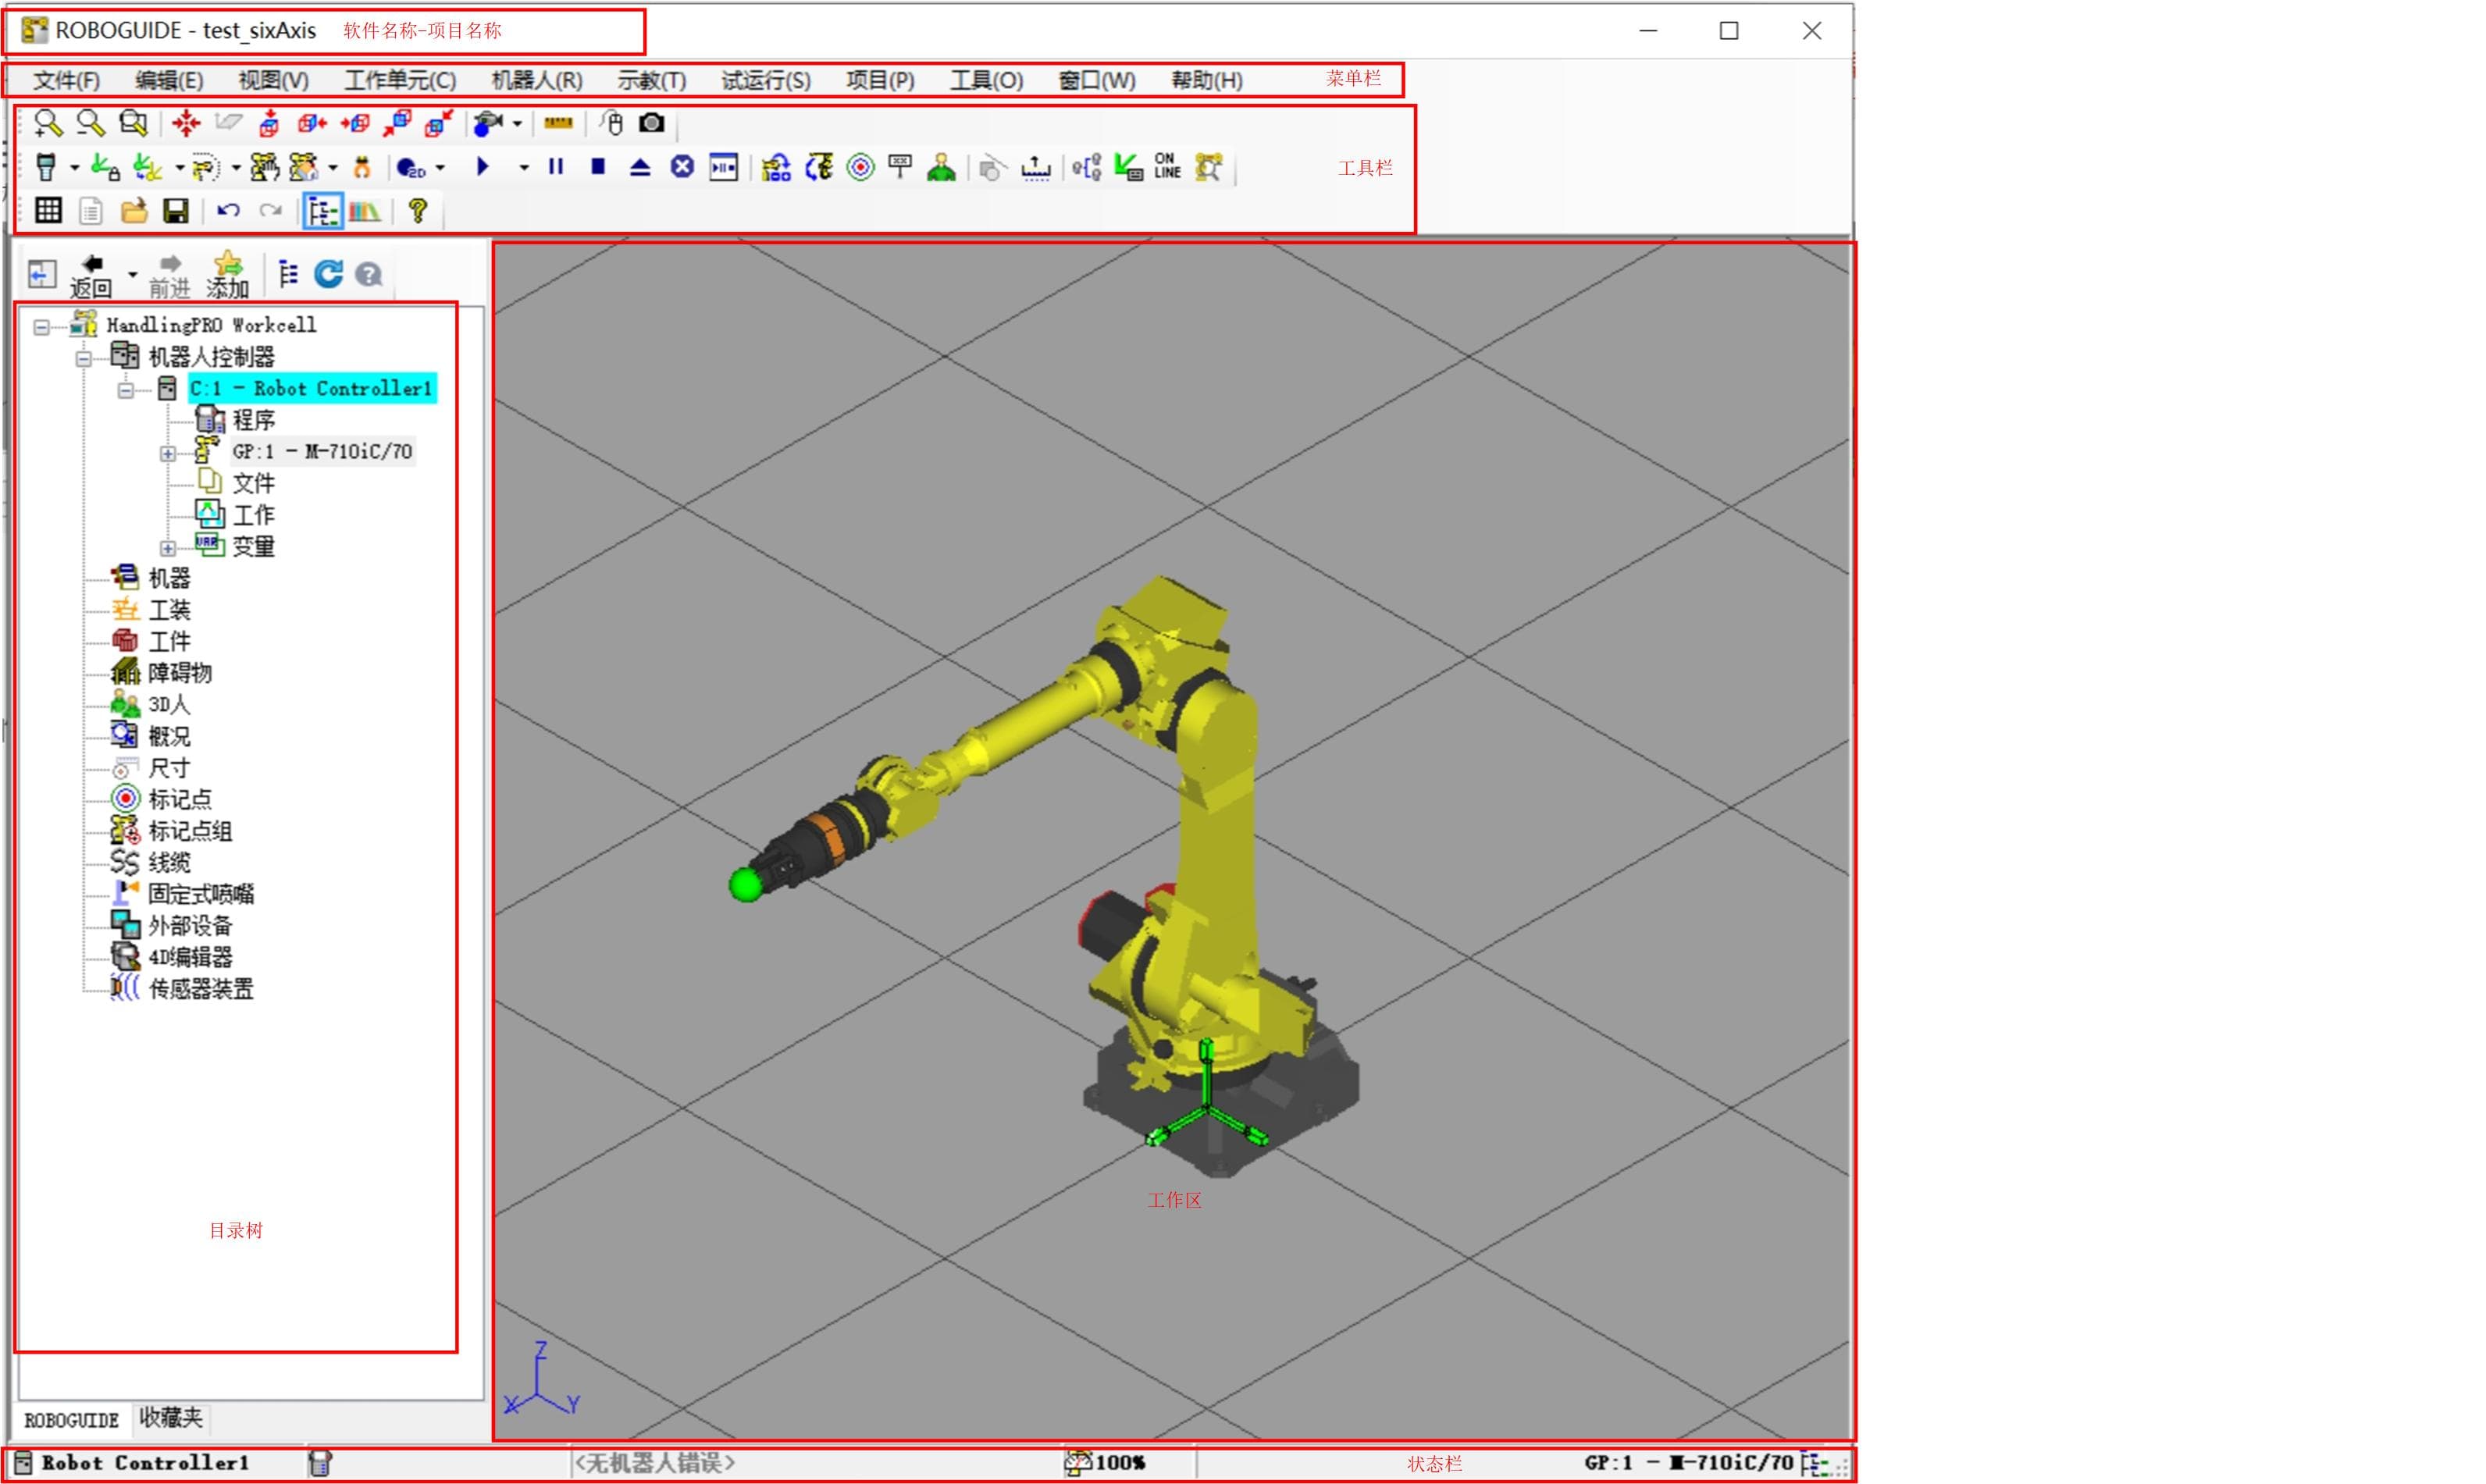Collapse the HandlingPRO Workcell node
Viewport: 2486px width, 1484px height.
tap(42, 327)
